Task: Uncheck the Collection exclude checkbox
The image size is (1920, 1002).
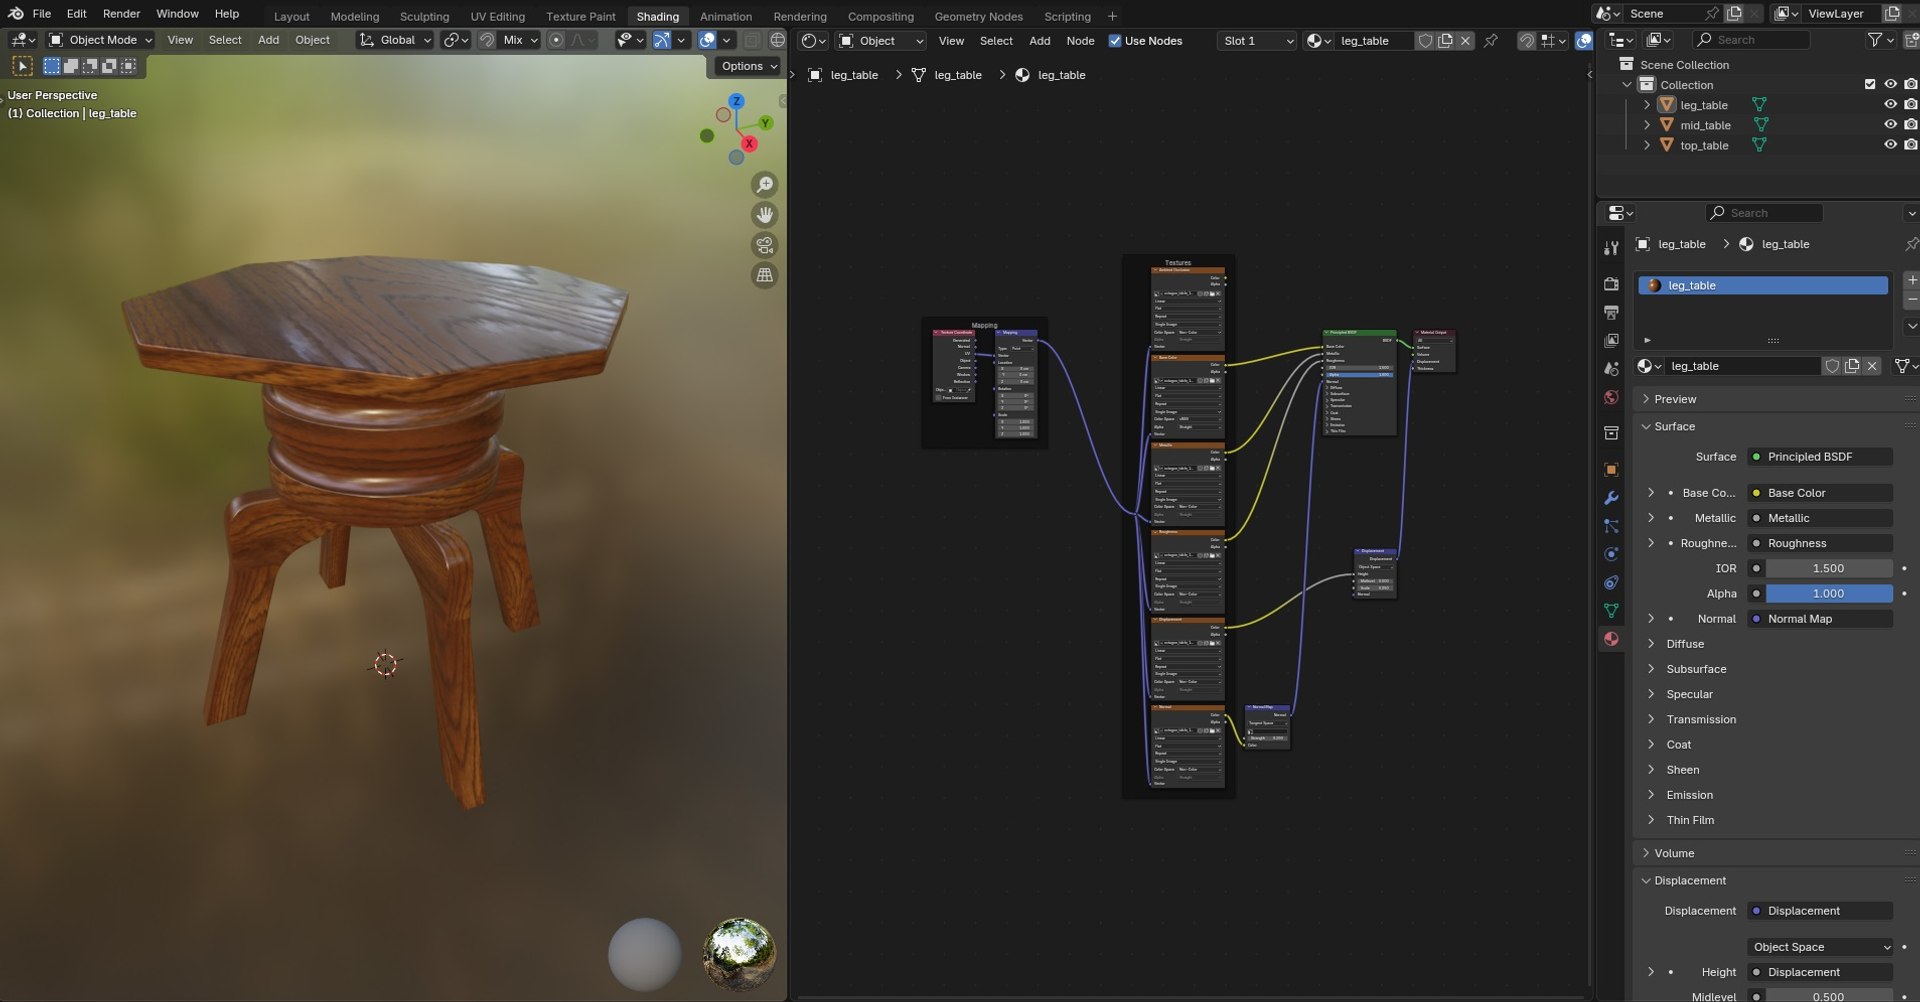Action: 1870,85
